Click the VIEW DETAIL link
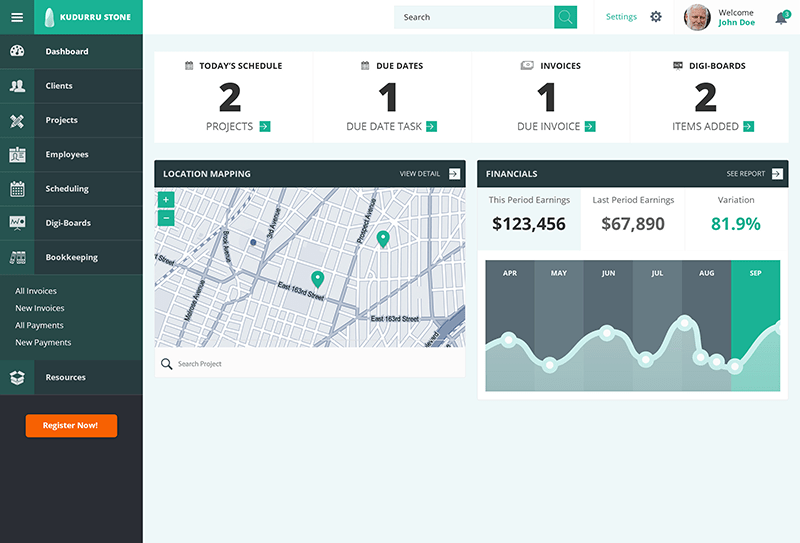The image size is (800, 543). 419,174
